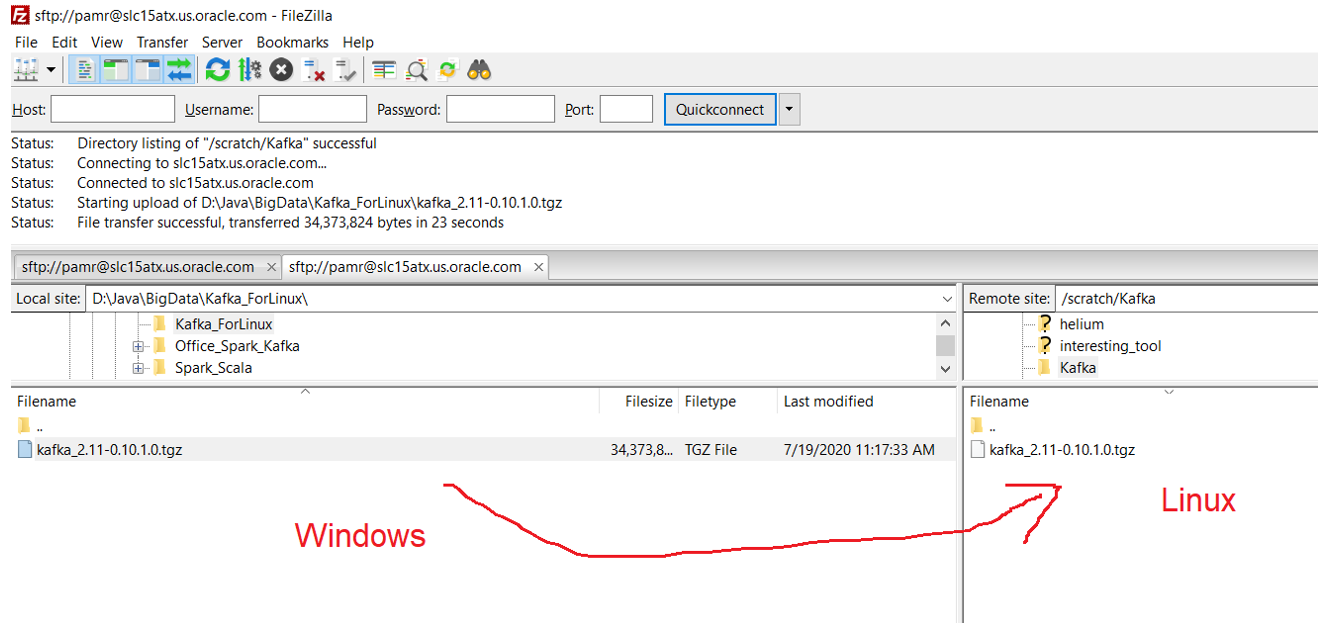This screenshot has height=623, width=1321.
Task: Open the Site Manager icon
Action: coord(25,70)
